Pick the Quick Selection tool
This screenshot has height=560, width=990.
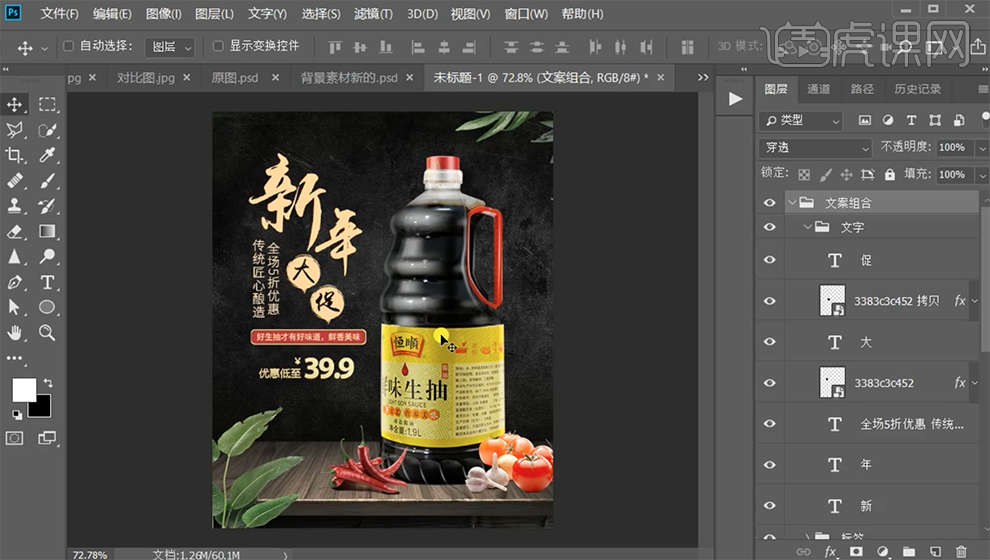point(47,129)
